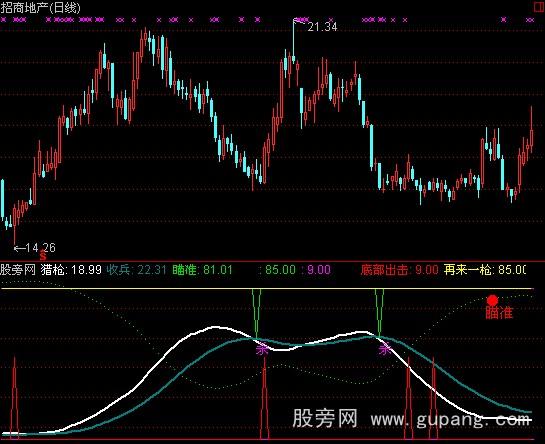Click the red dot 瞄准 signal marker
Image resolution: width=545 pixels, height=444 pixels.
[x=492, y=300]
